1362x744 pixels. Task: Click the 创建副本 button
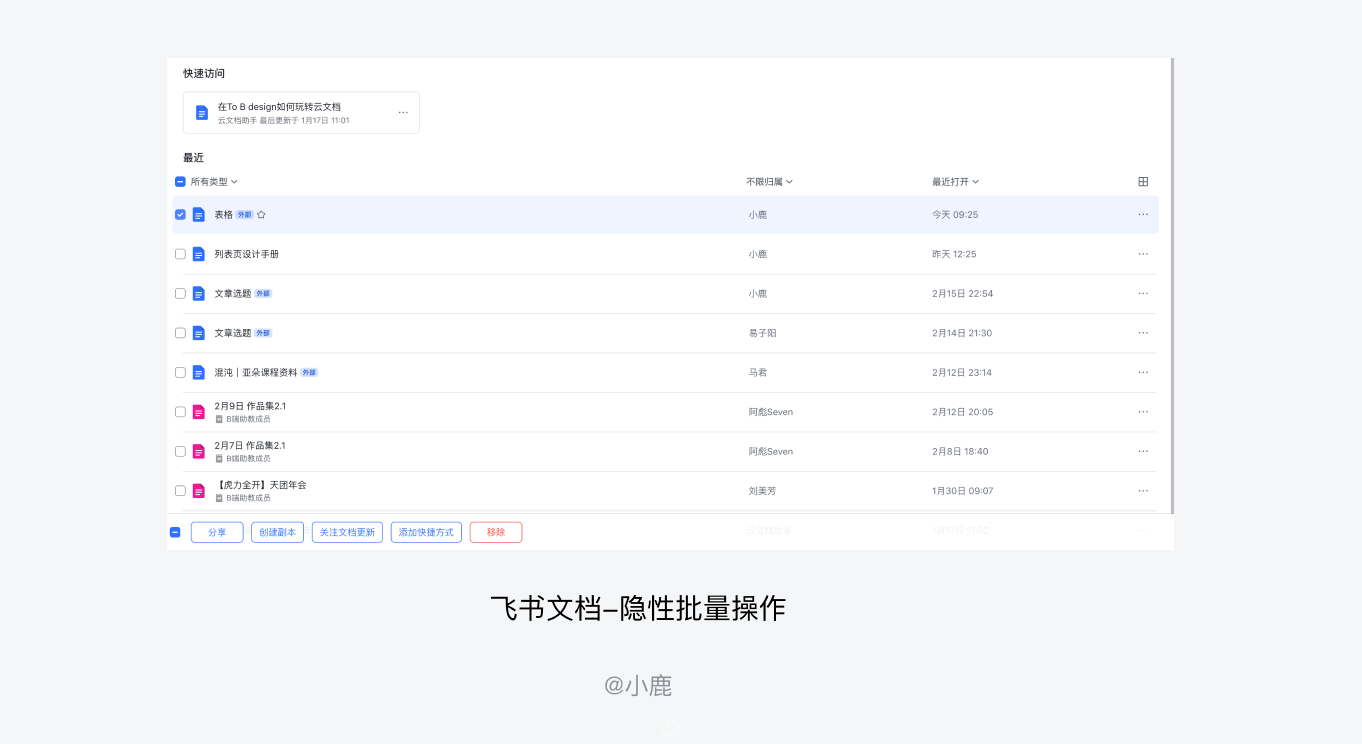coord(278,533)
